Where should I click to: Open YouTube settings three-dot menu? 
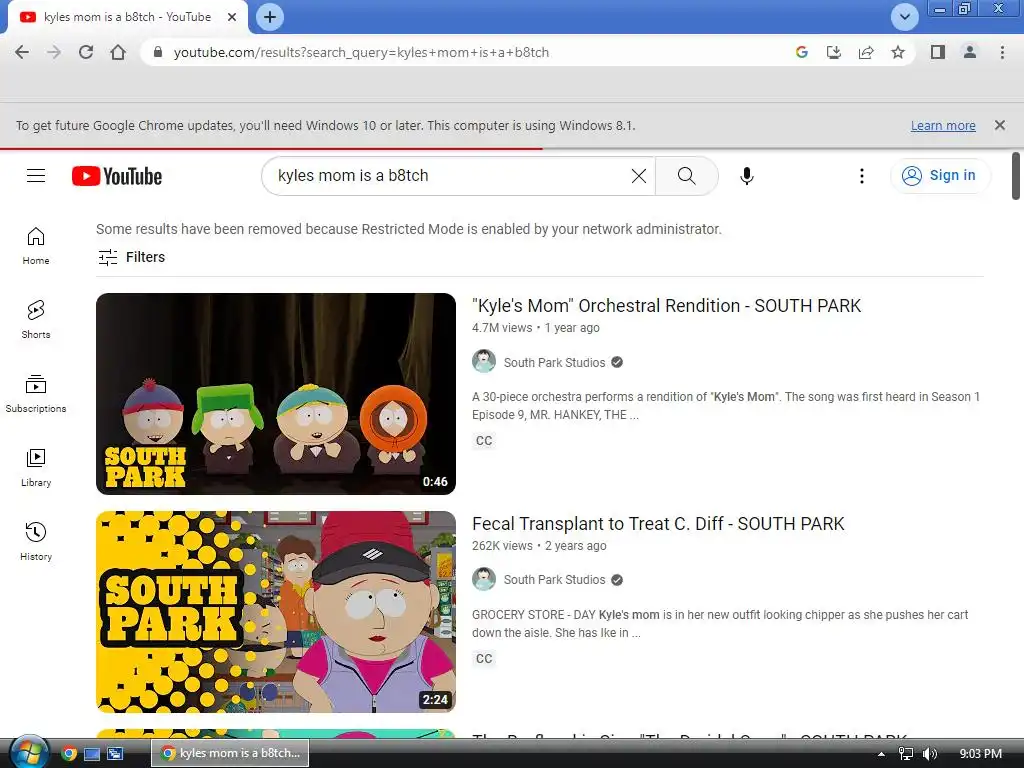(x=862, y=176)
